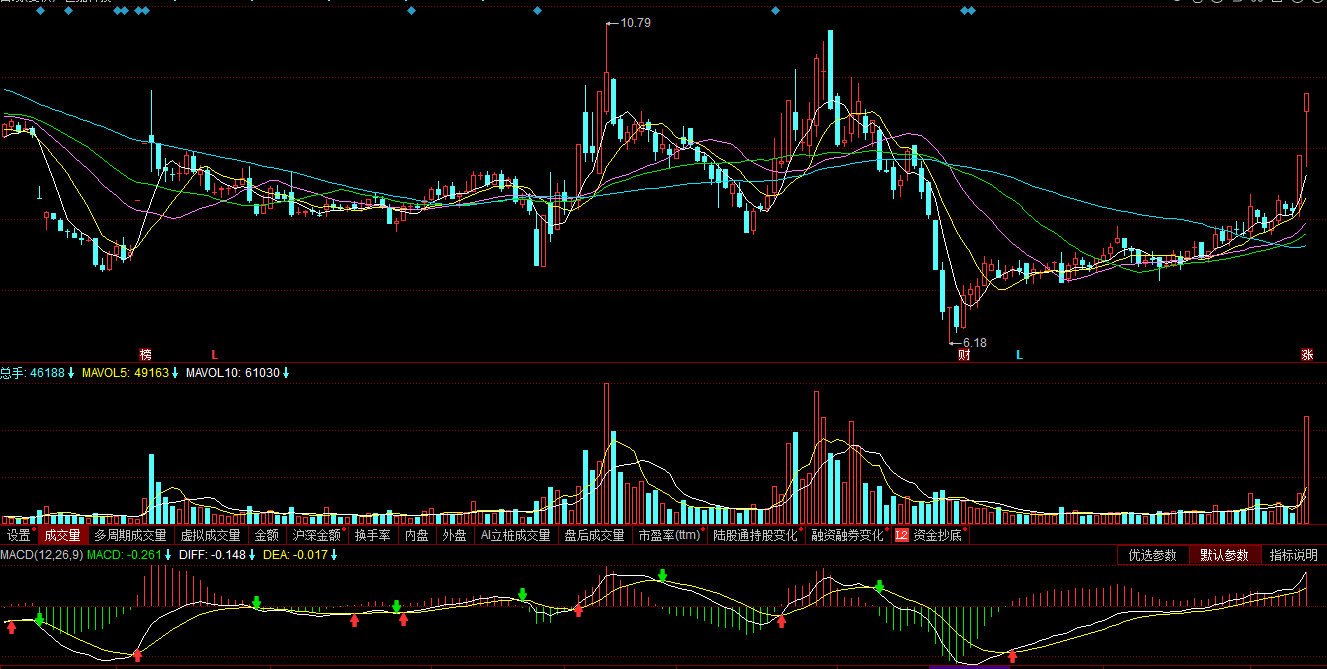Switch to the 外盘 tab
This screenshot has width=1327, height=669.
pos(454,536)
